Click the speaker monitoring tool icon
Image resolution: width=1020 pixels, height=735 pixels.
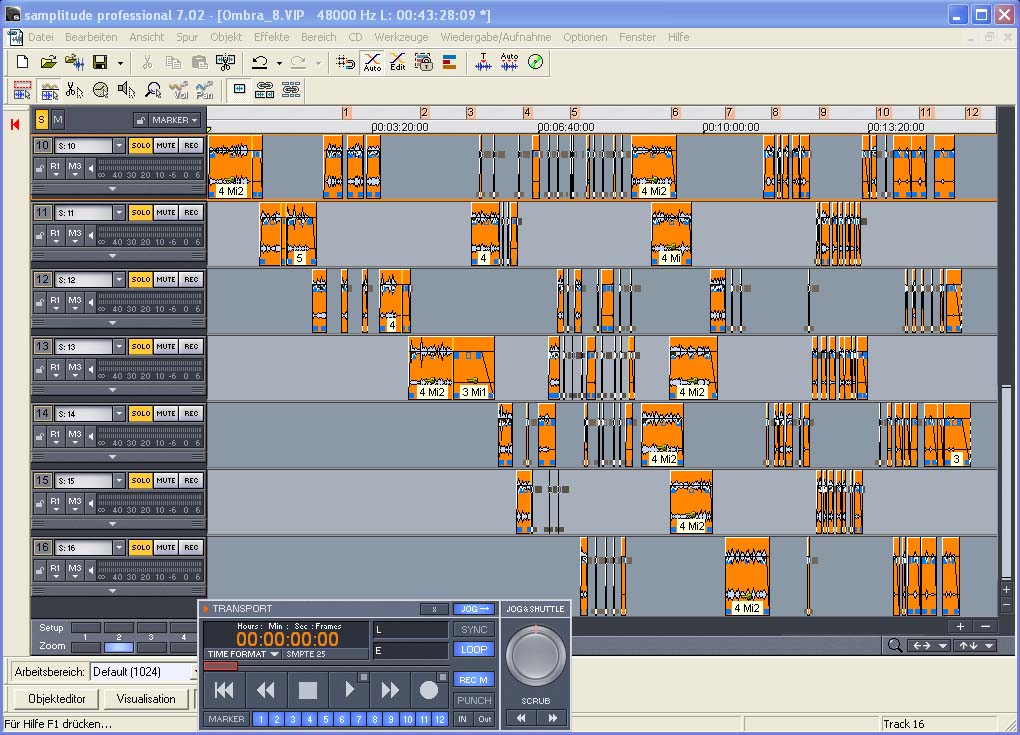(126, 90)
